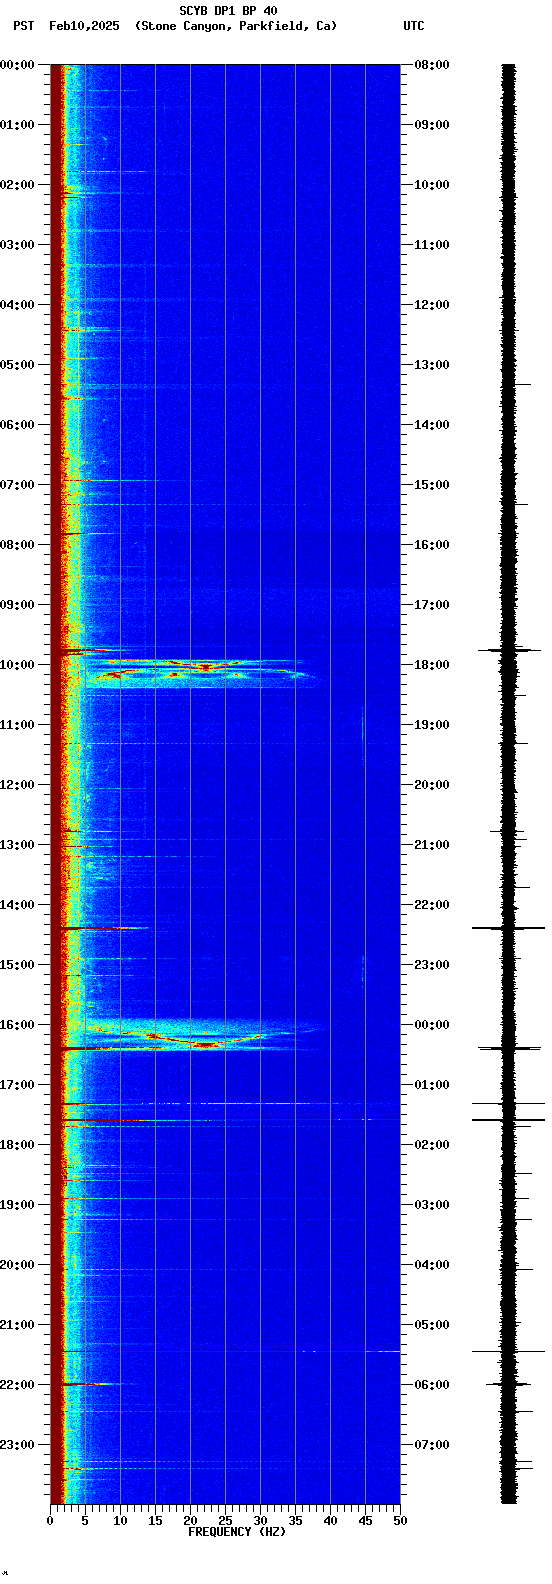Screen dimensions: 552x1584
Task: Click the PST axis label "14:00"
Action: coord(18,905)
